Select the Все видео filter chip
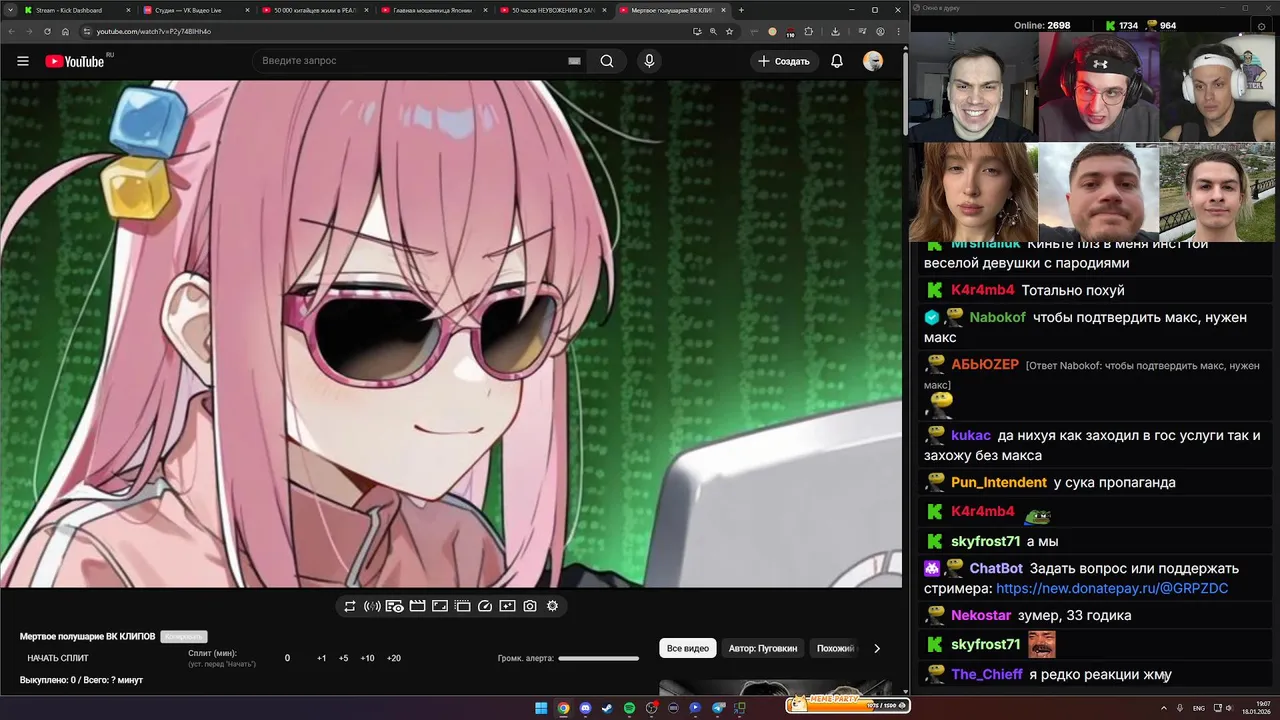 click(x=688, y=648)
